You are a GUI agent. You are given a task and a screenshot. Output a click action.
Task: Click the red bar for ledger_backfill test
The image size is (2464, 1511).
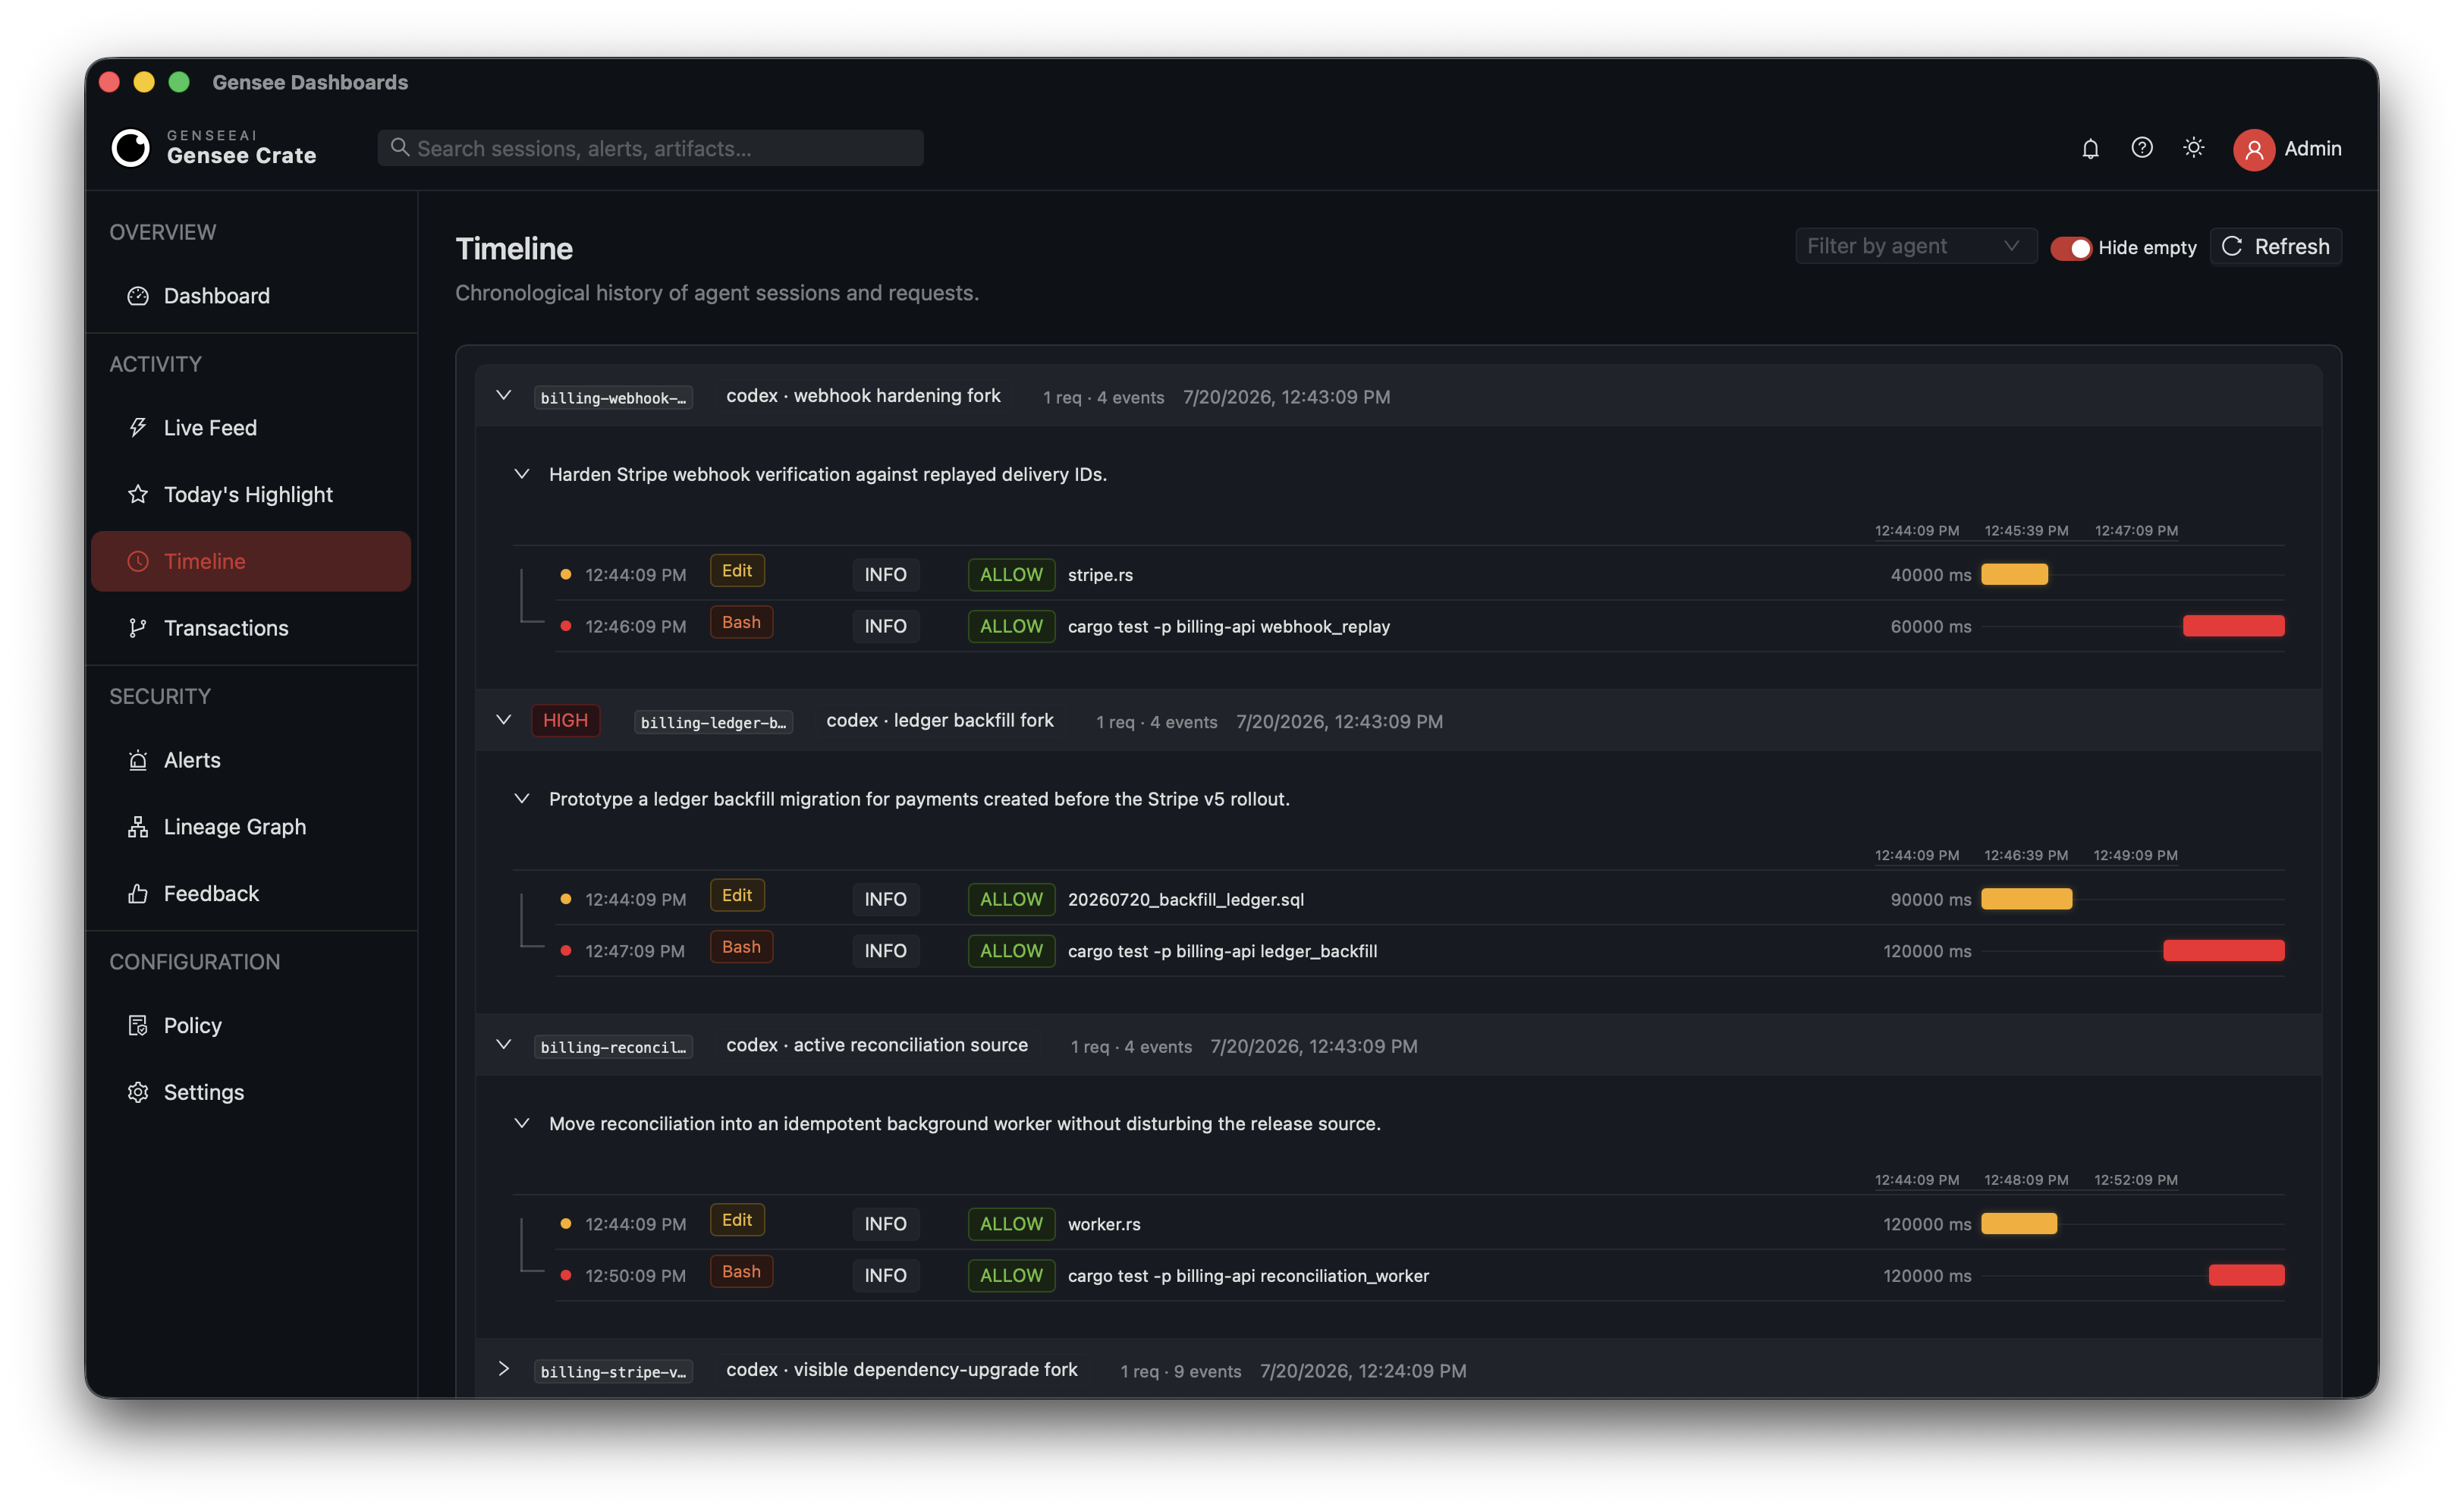2223,951
